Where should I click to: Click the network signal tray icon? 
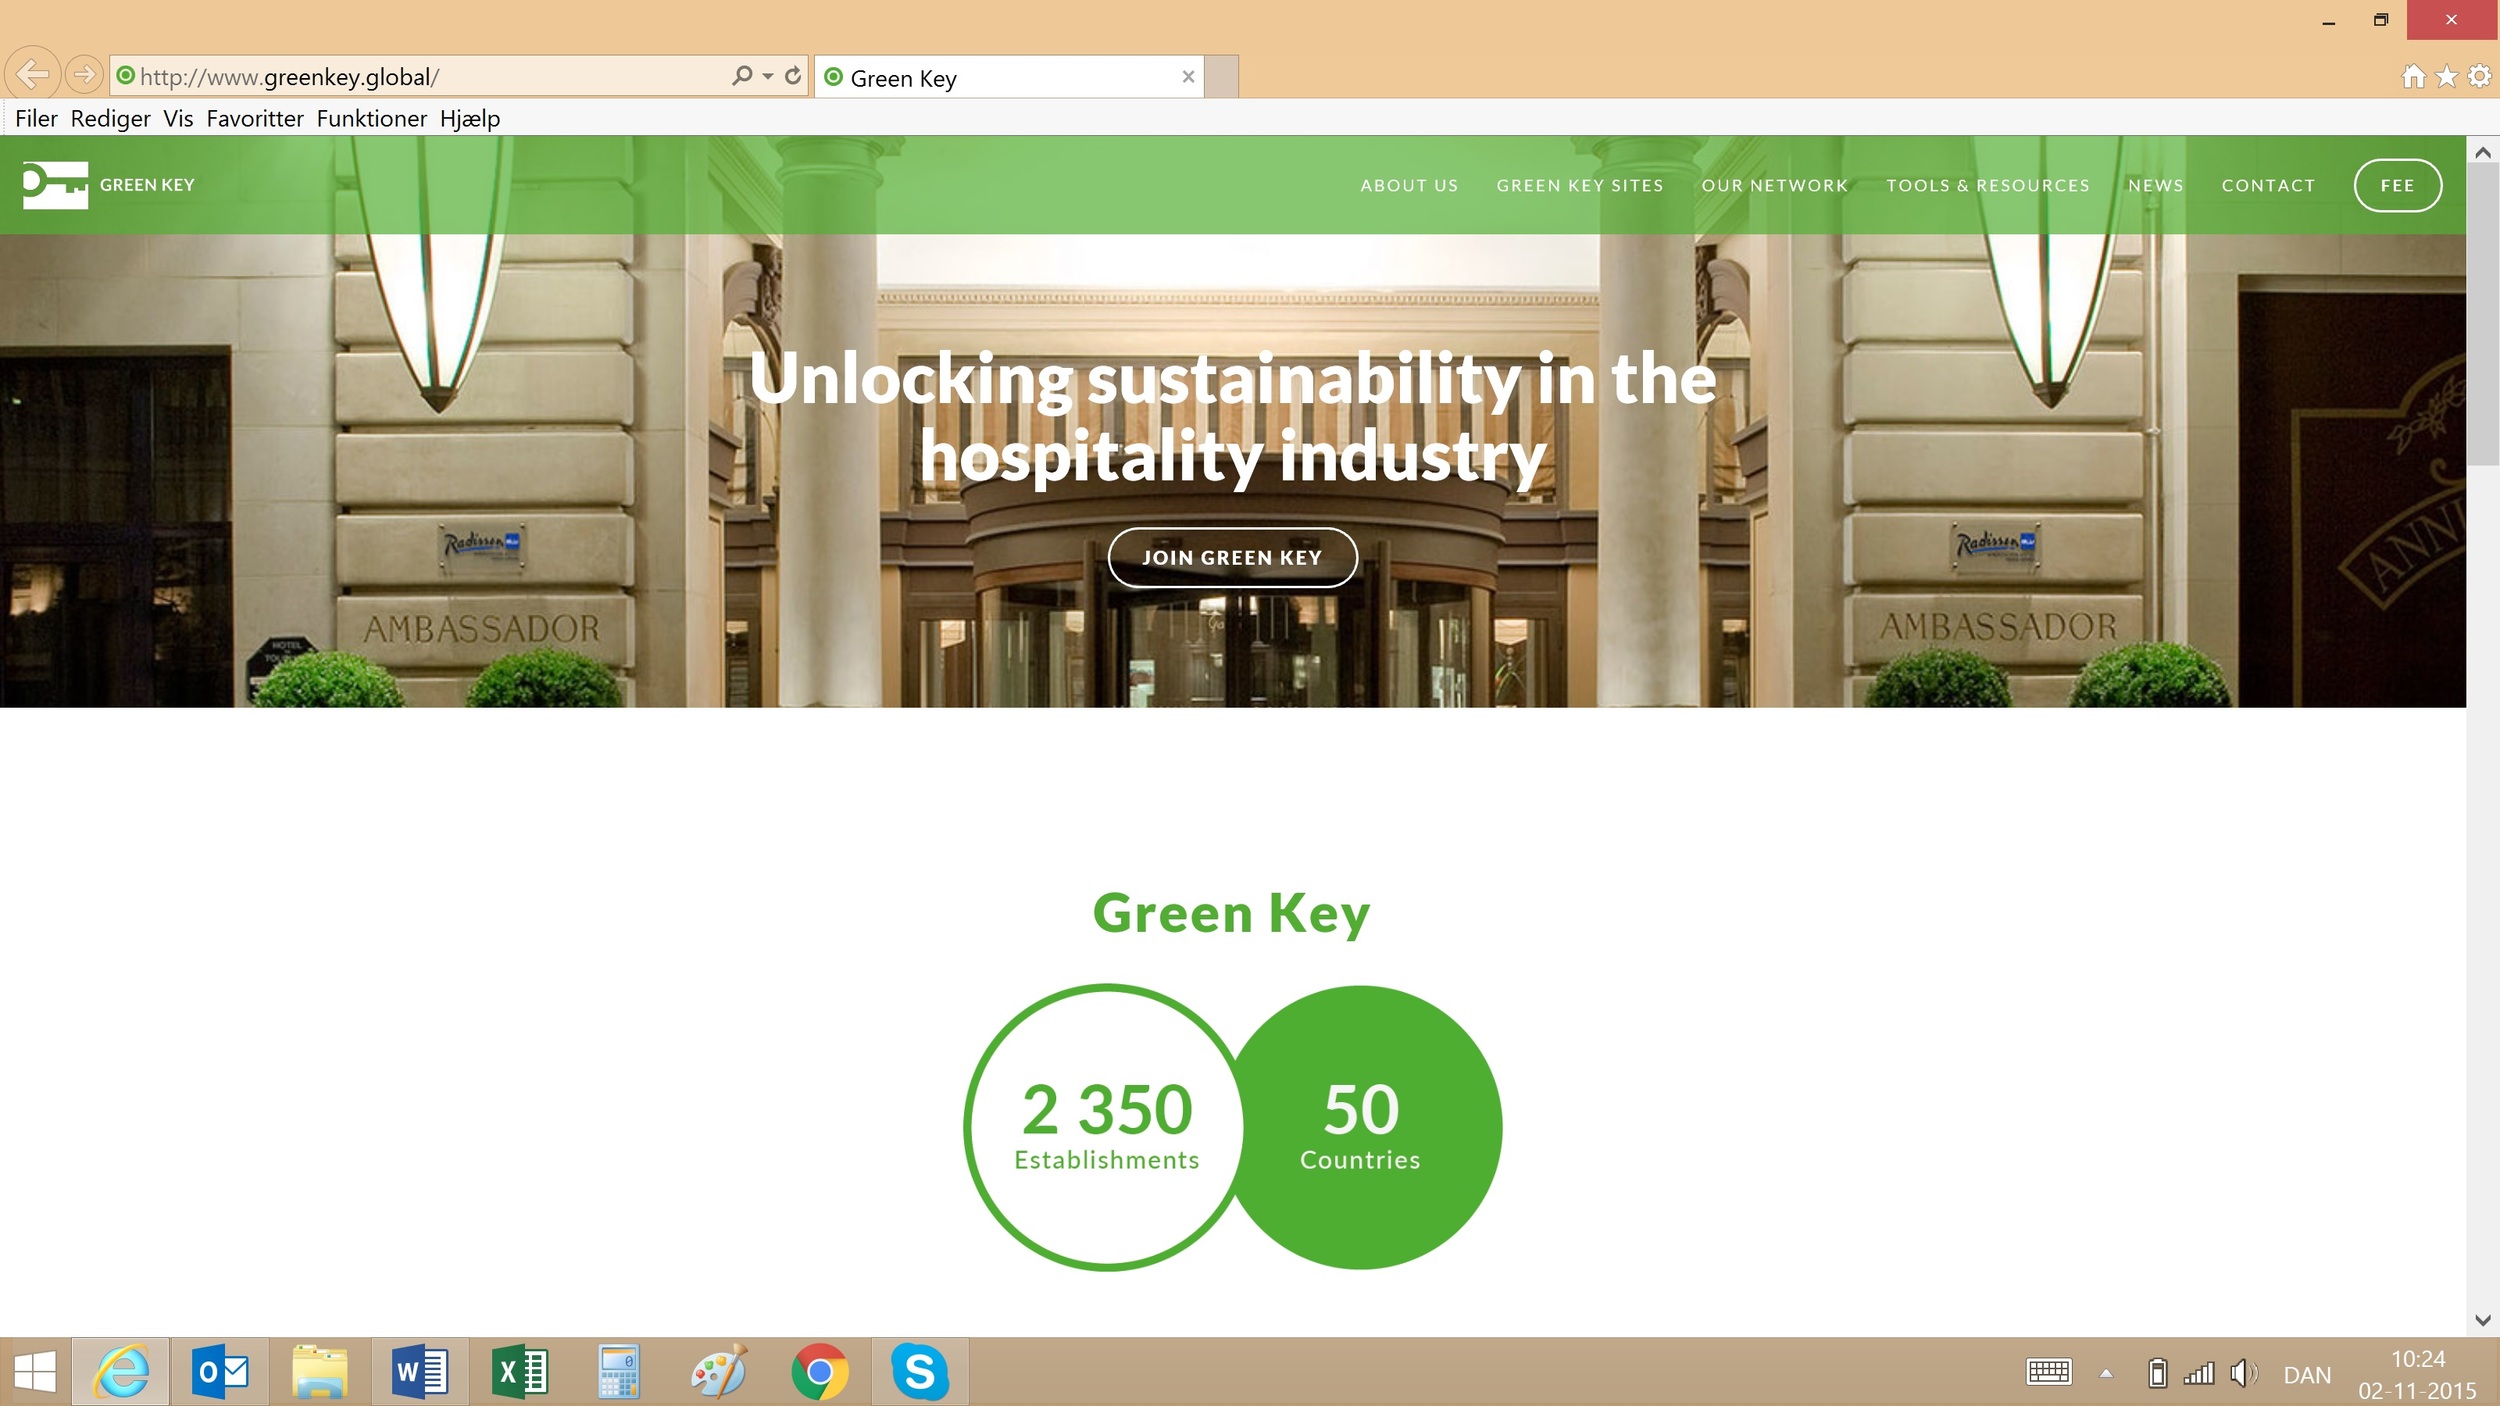click(x=2198, y=1373)
